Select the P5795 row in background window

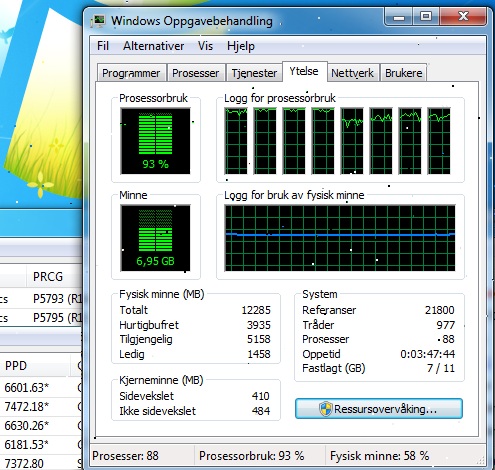pyautogui.click(x=41, y=317)
